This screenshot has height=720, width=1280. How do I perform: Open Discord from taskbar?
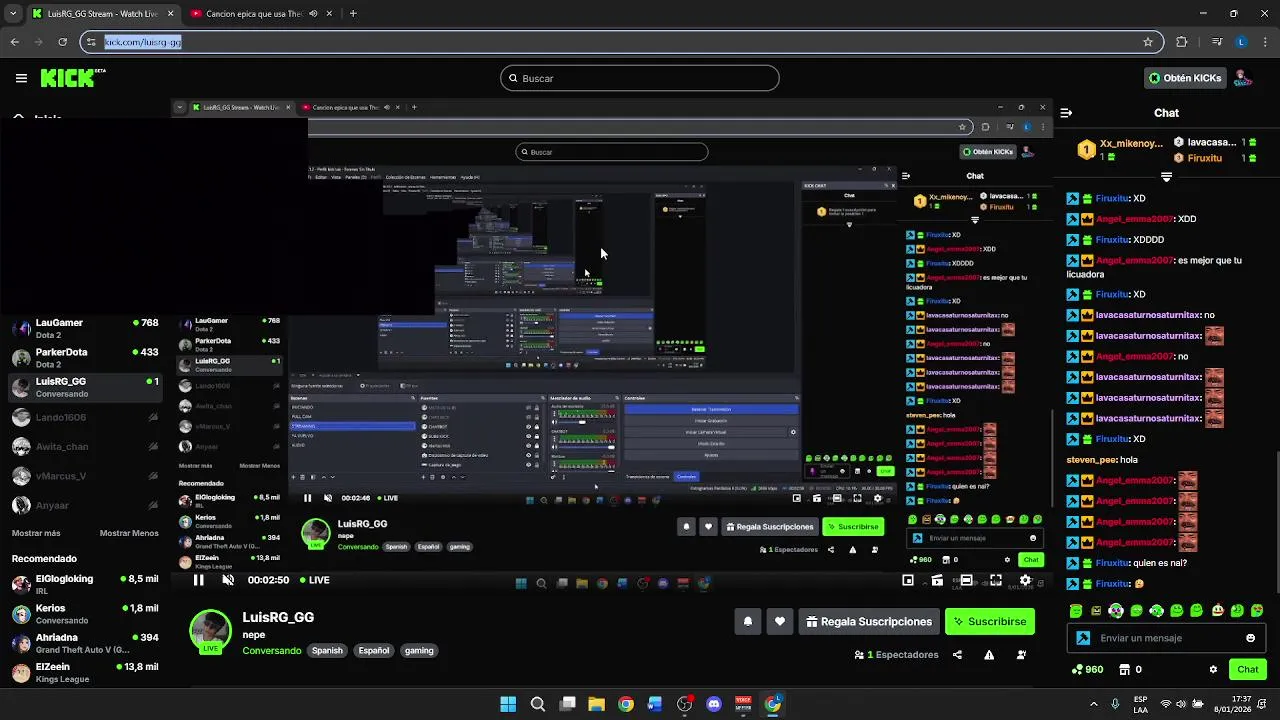click(x=714, y=704)
